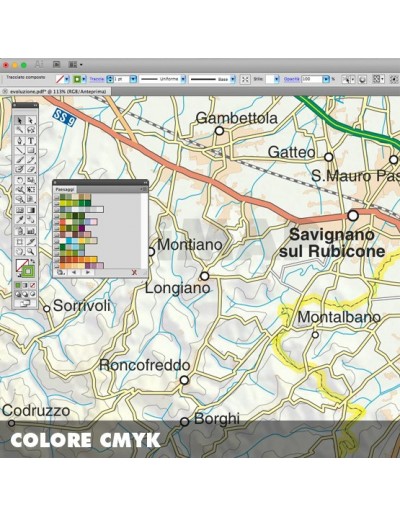
Task: Open the Paesaggi panel options menu
Action: 144,189
